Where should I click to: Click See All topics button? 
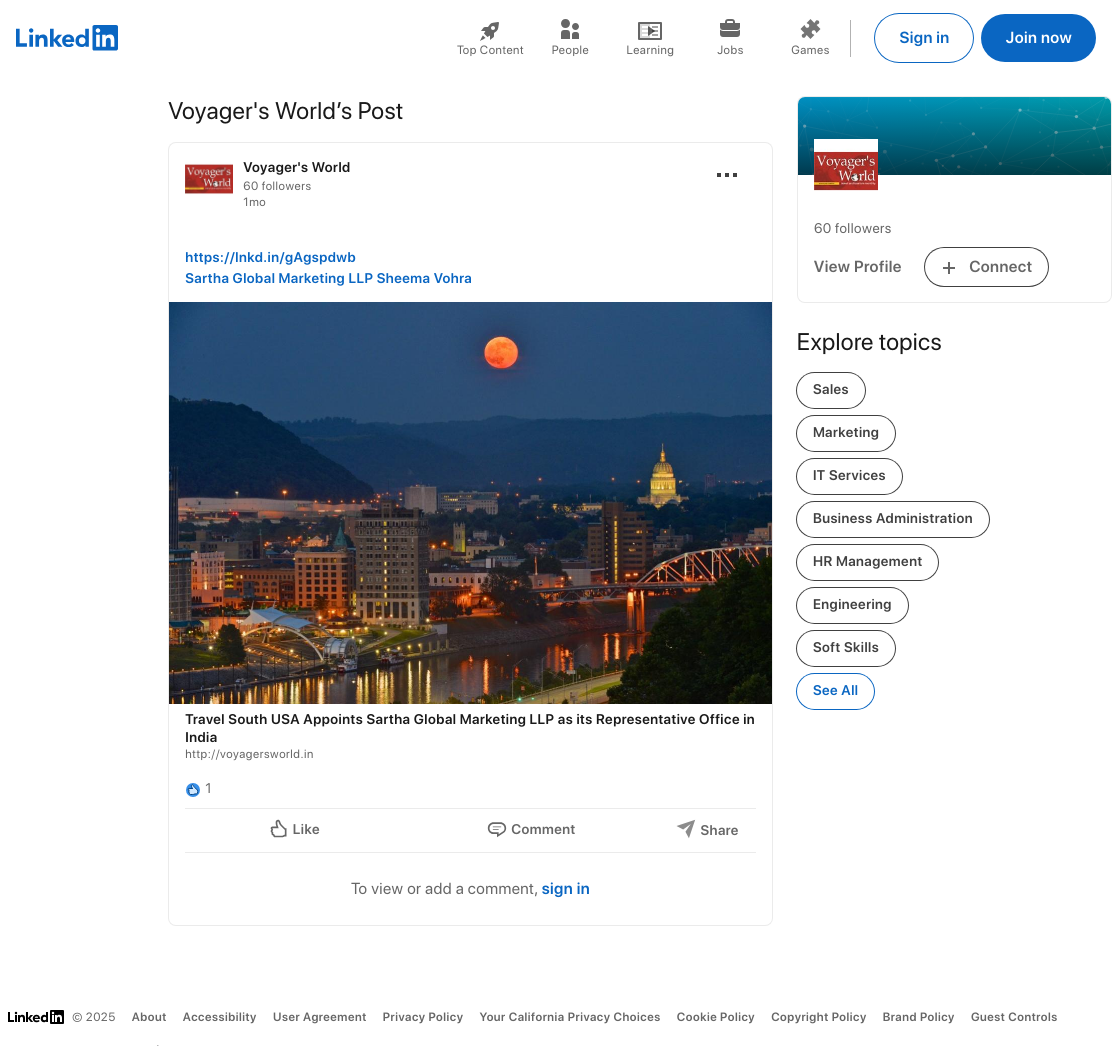835,691
